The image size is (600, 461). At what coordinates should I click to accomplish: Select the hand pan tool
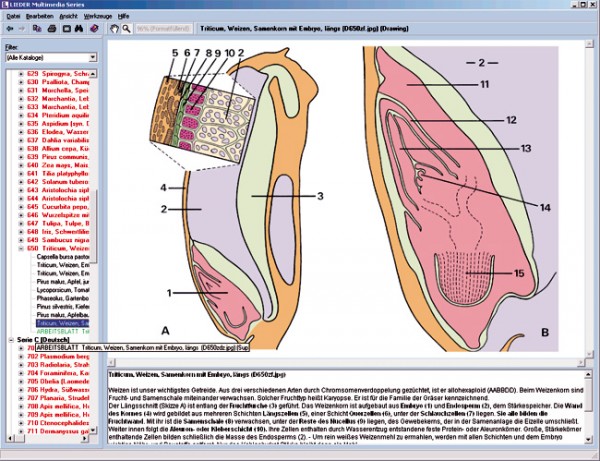[x=115, y=30]
